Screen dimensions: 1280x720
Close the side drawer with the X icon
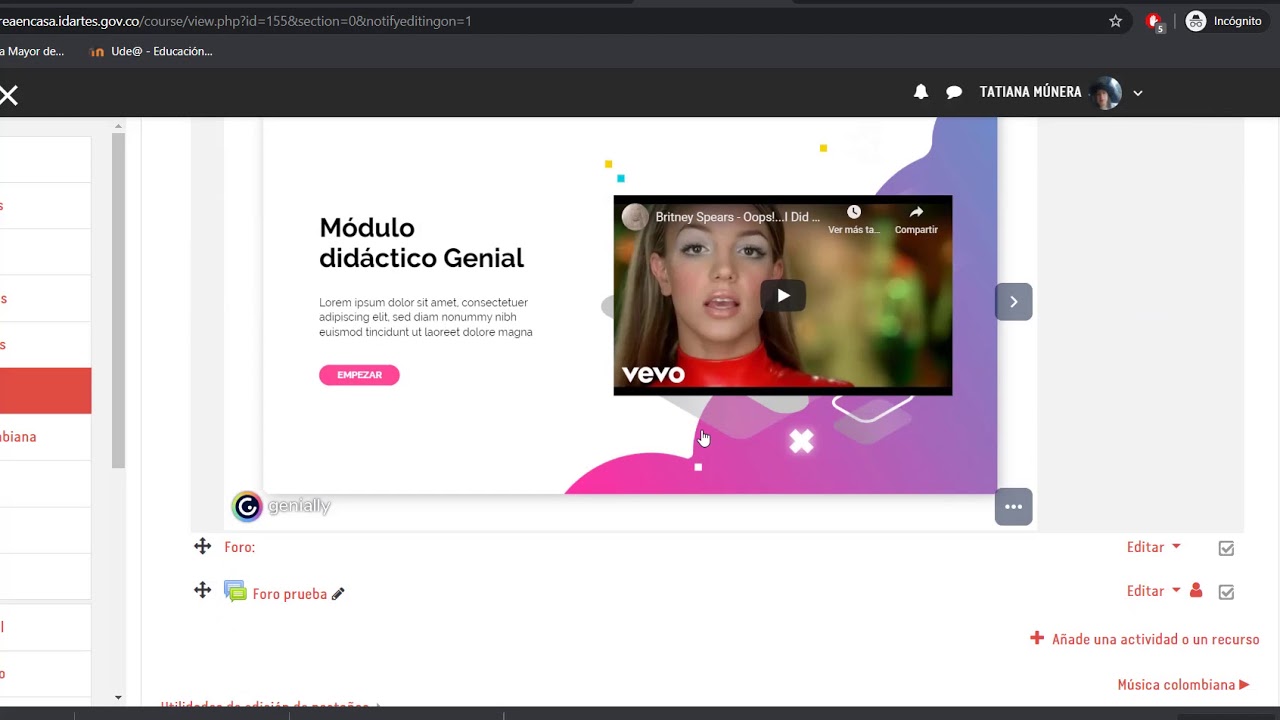[x=9, y=95]
